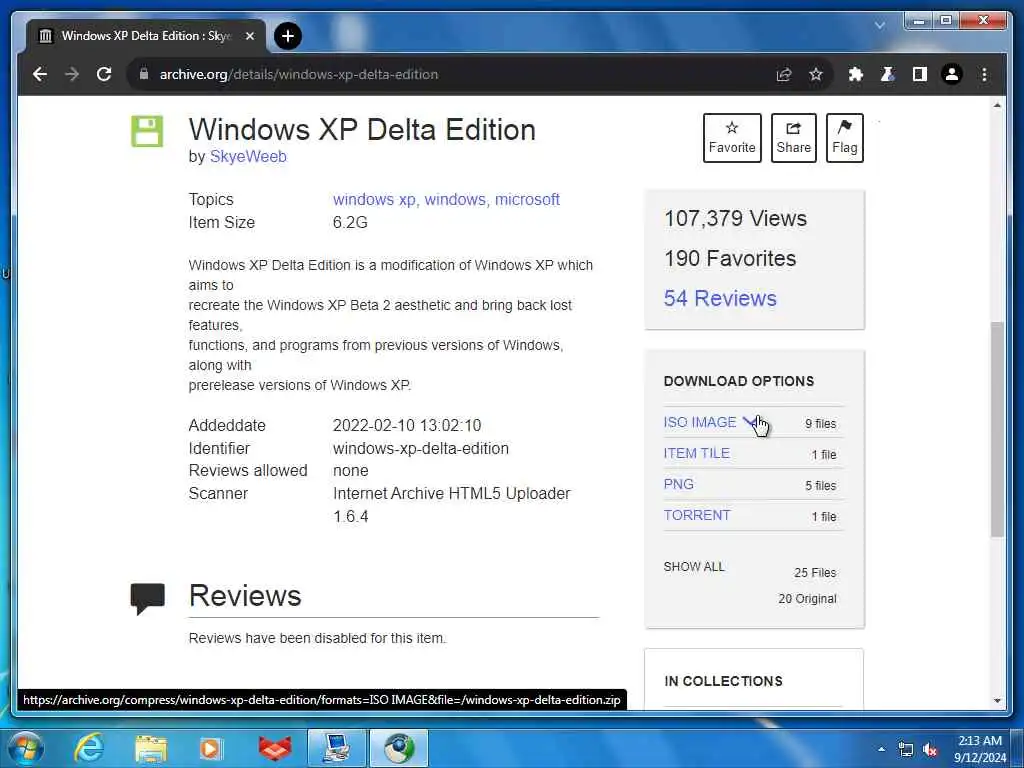This screenshot has width=1024, height=768.
Task: Select the Windows XP Delta Edition tab
Action: tap(146, 36)
